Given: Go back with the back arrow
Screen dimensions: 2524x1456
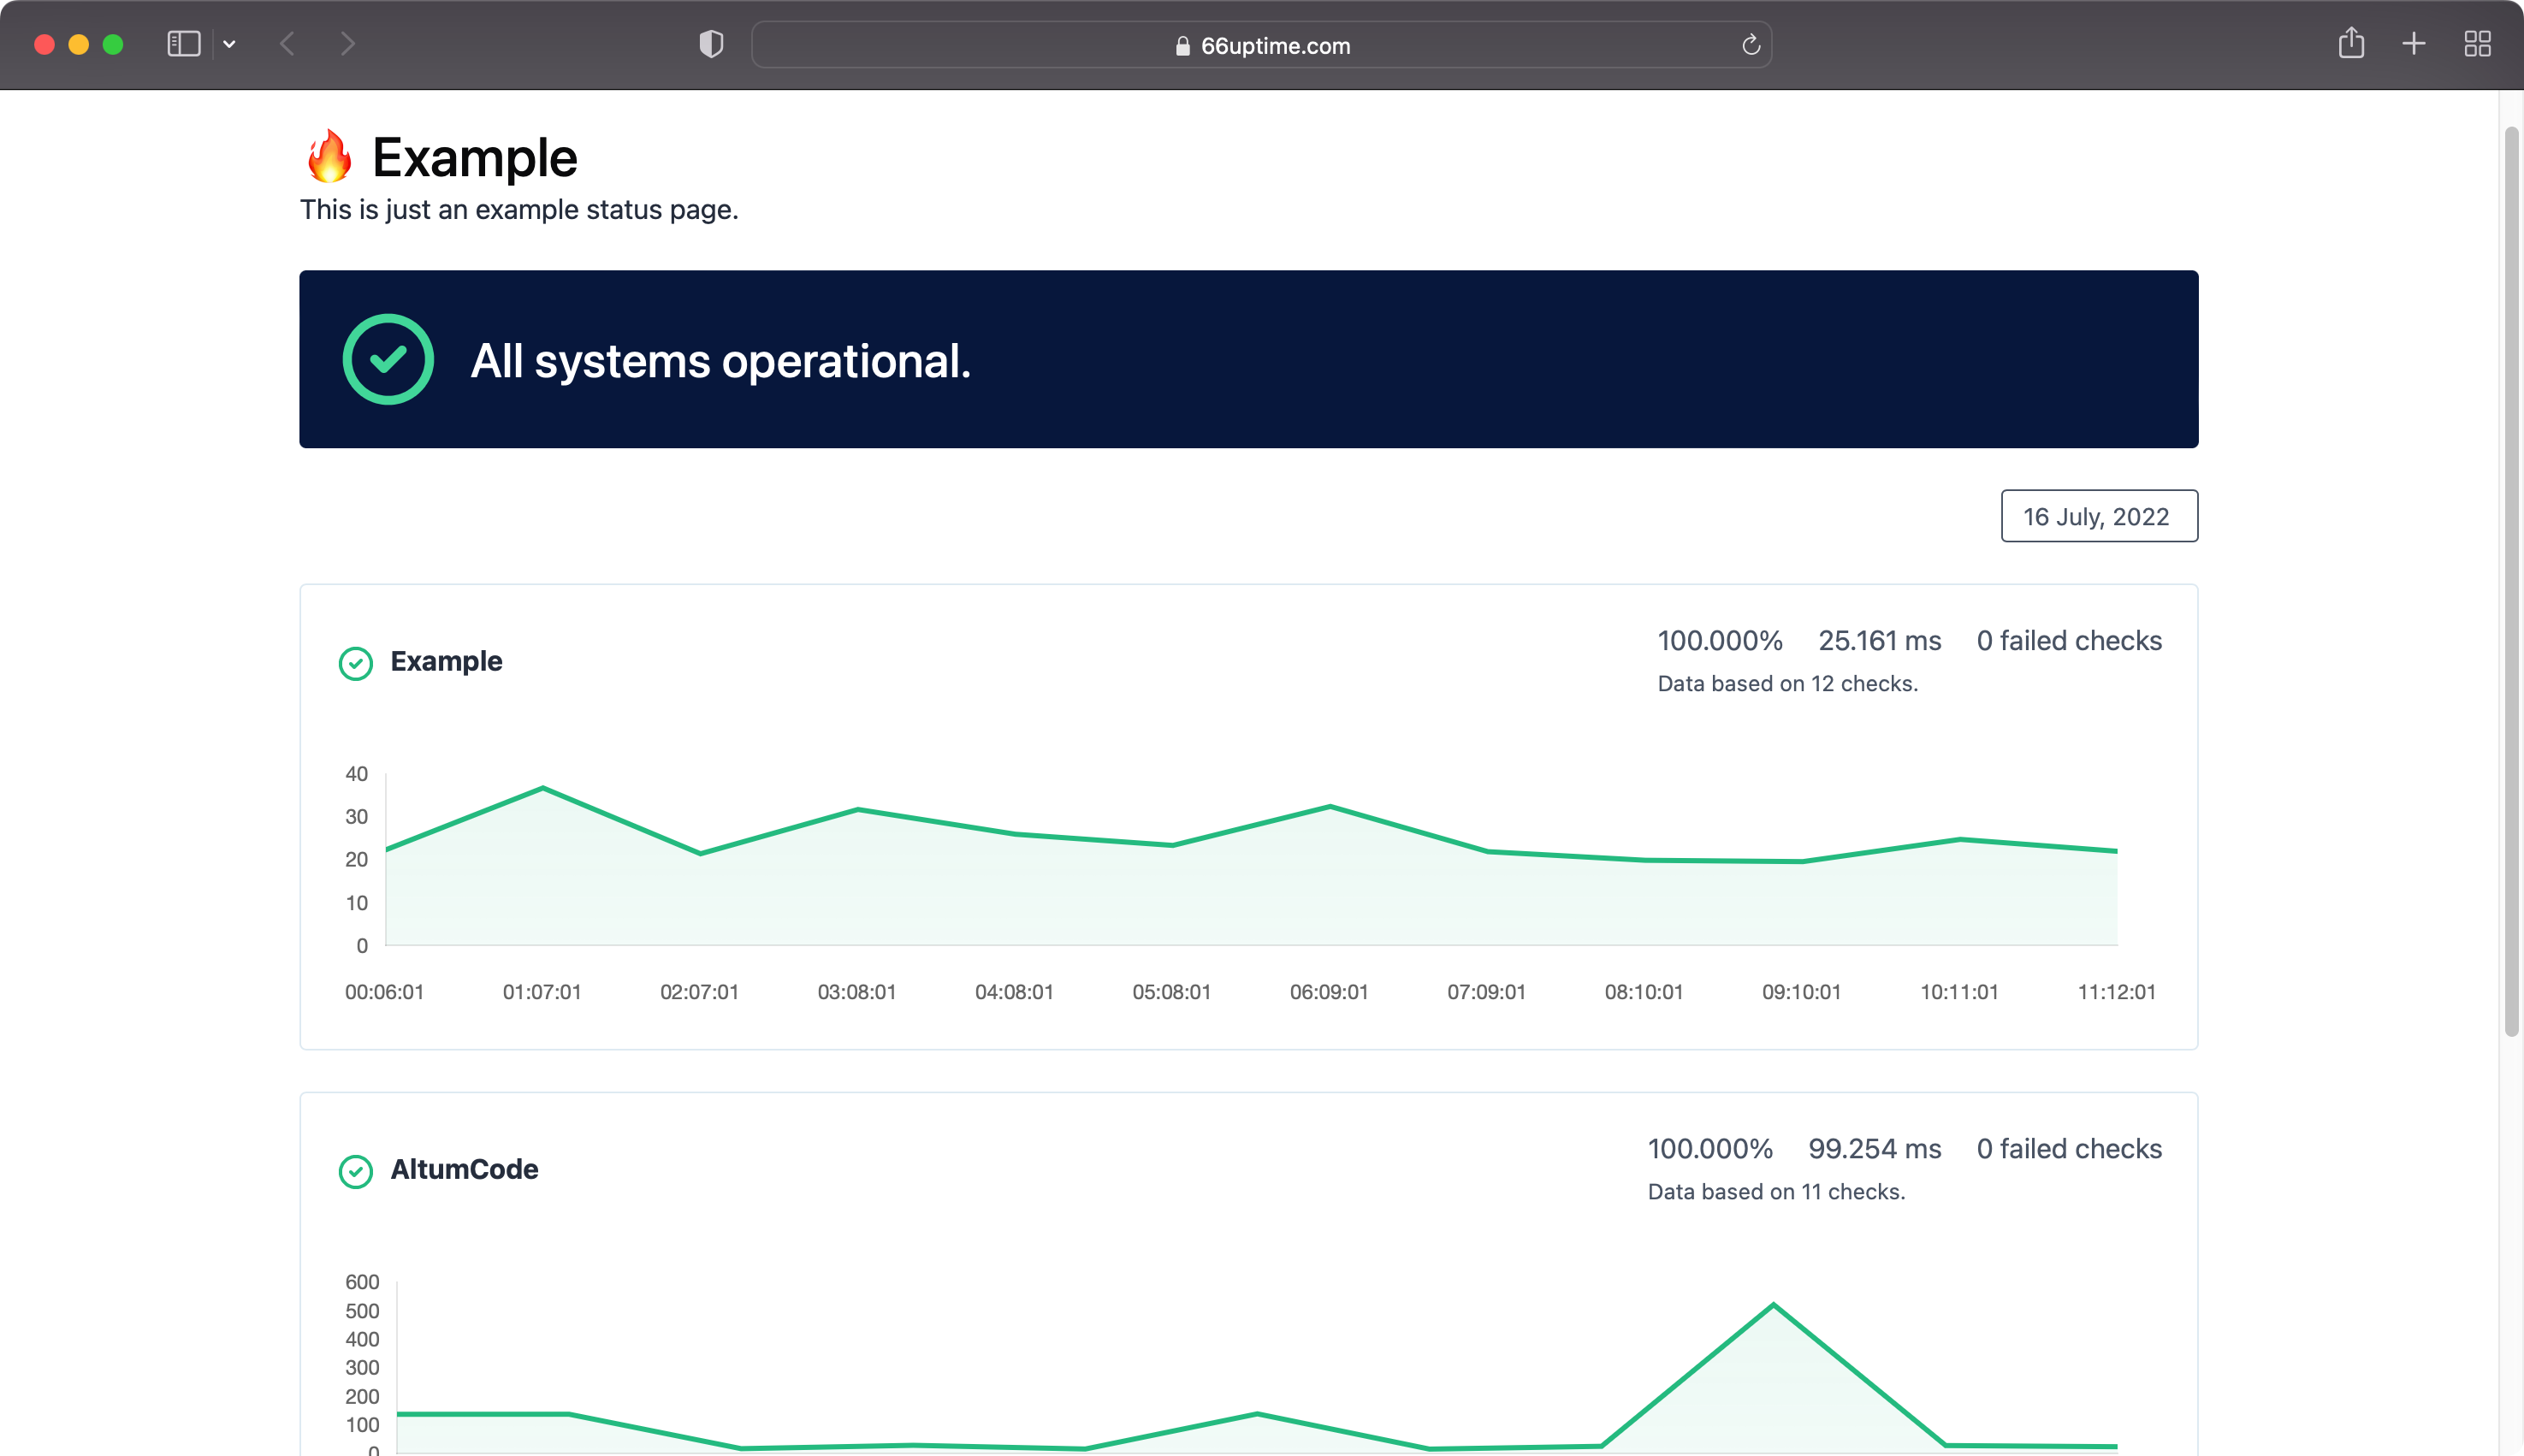Looking at the screenshot, I should [288, 44].
